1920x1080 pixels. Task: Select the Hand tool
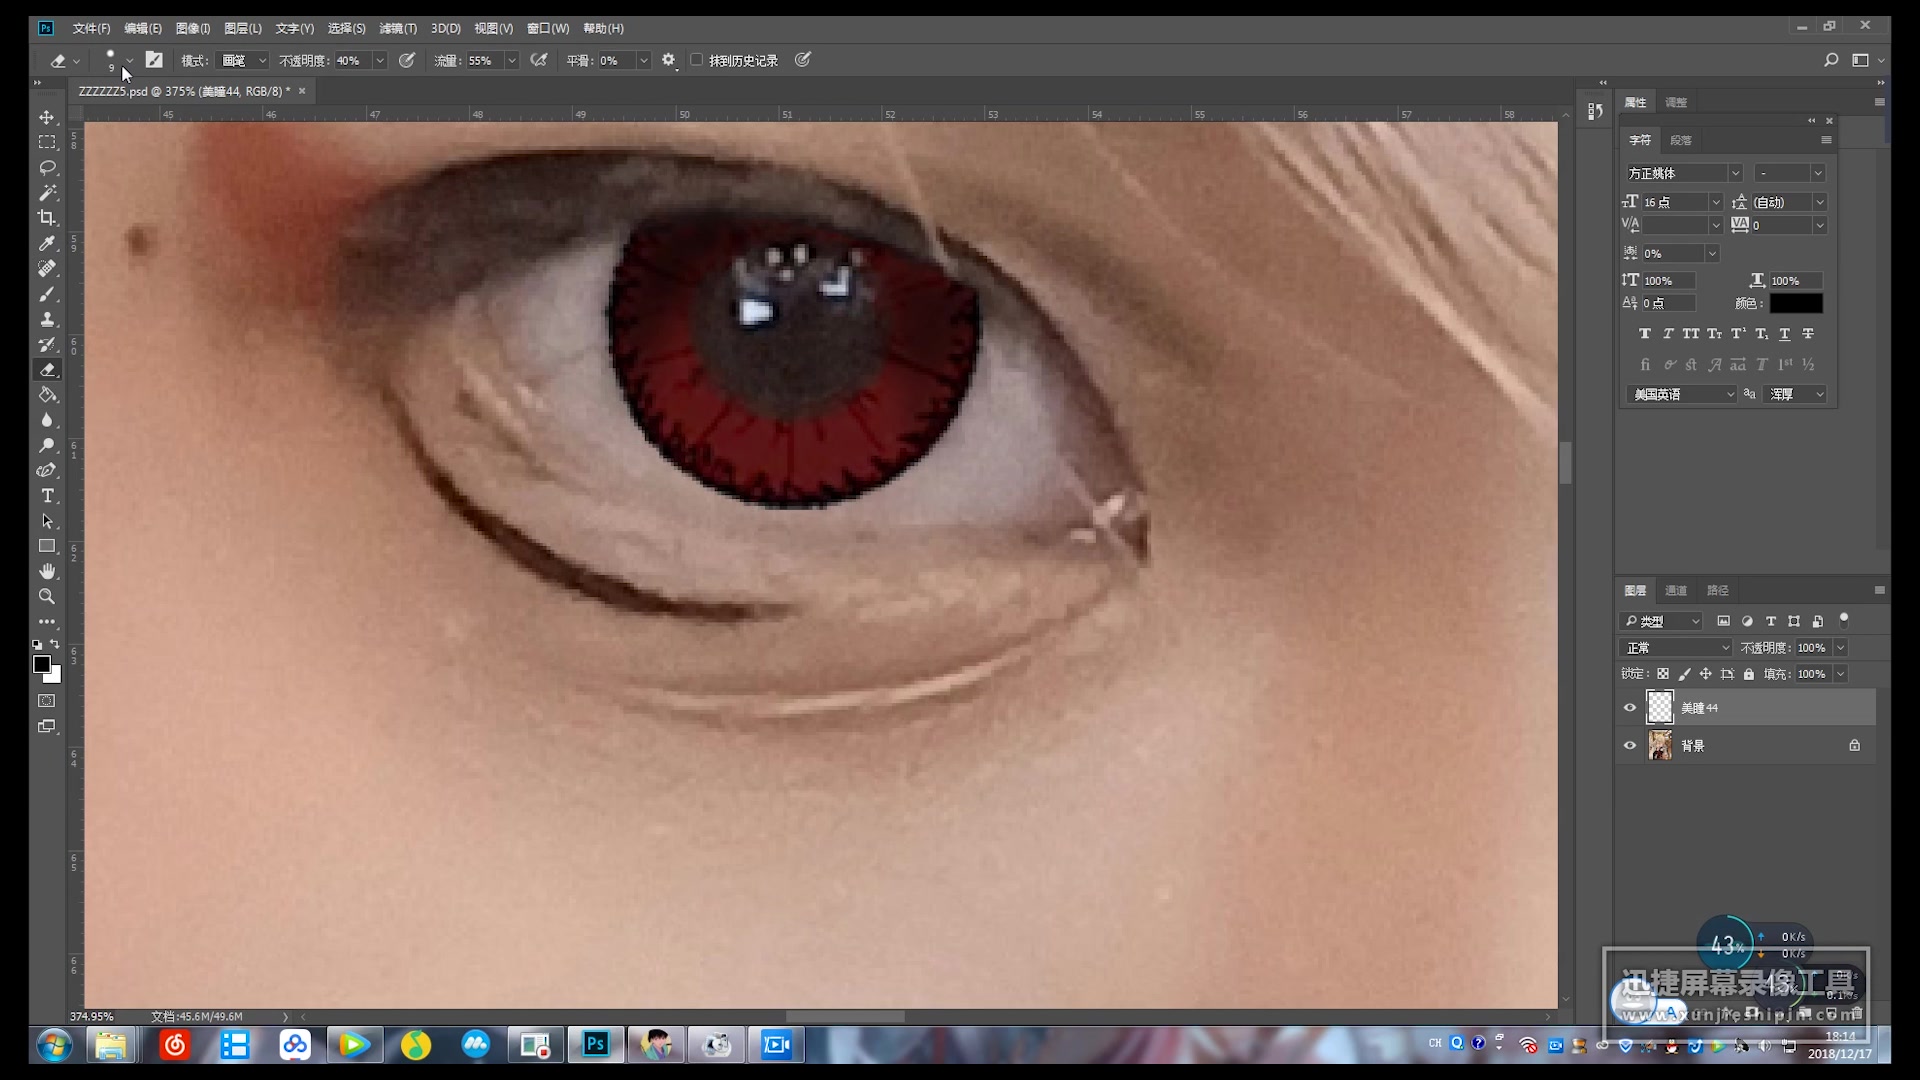[x=47, y=571]
